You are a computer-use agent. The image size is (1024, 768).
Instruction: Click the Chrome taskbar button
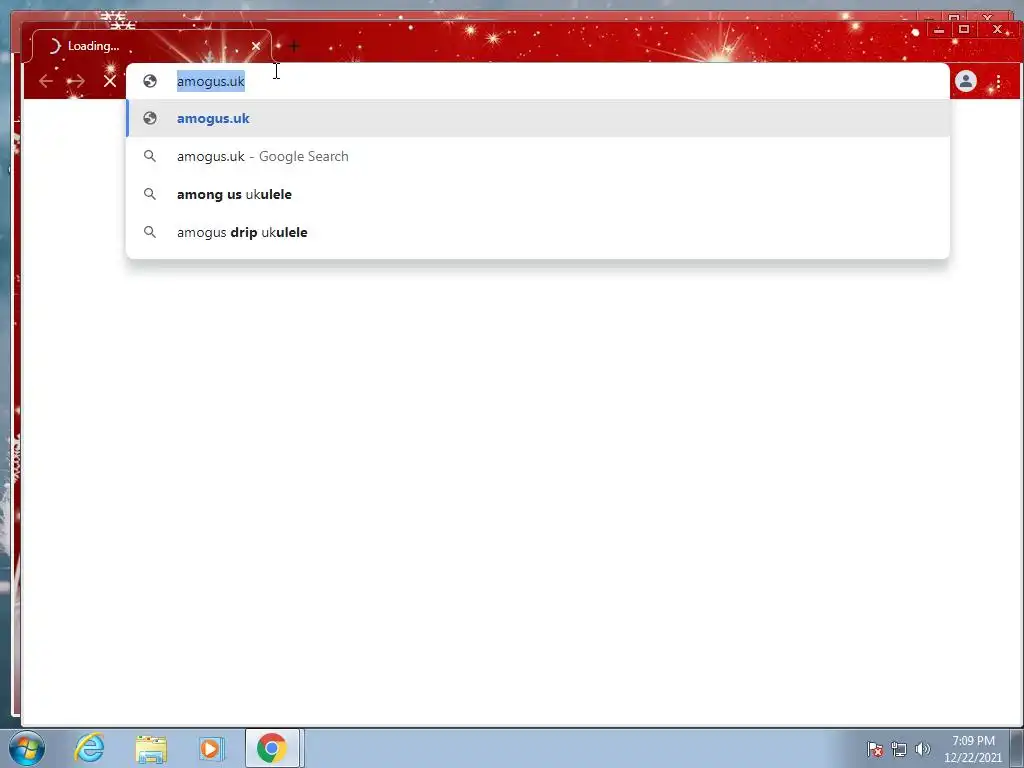pos(272,748)
